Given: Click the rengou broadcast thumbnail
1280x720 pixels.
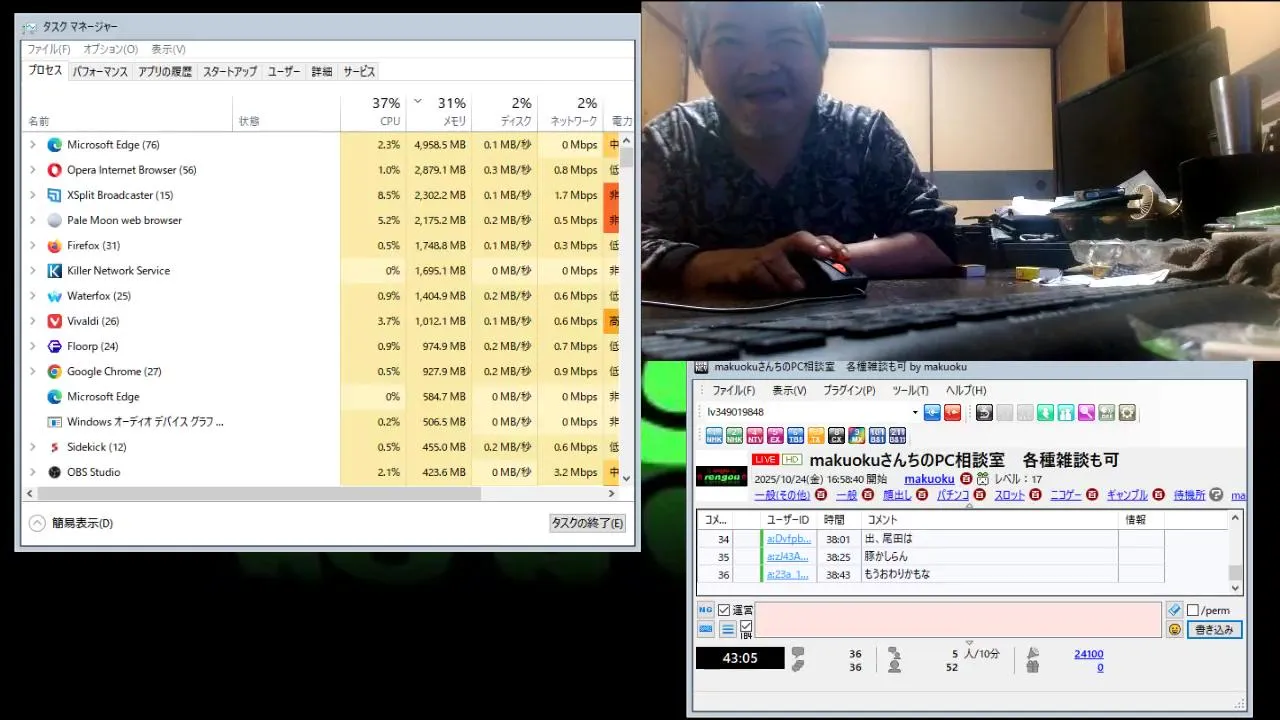Looking at the screenshot, I should pyautogui.click(x=721, y=476).
